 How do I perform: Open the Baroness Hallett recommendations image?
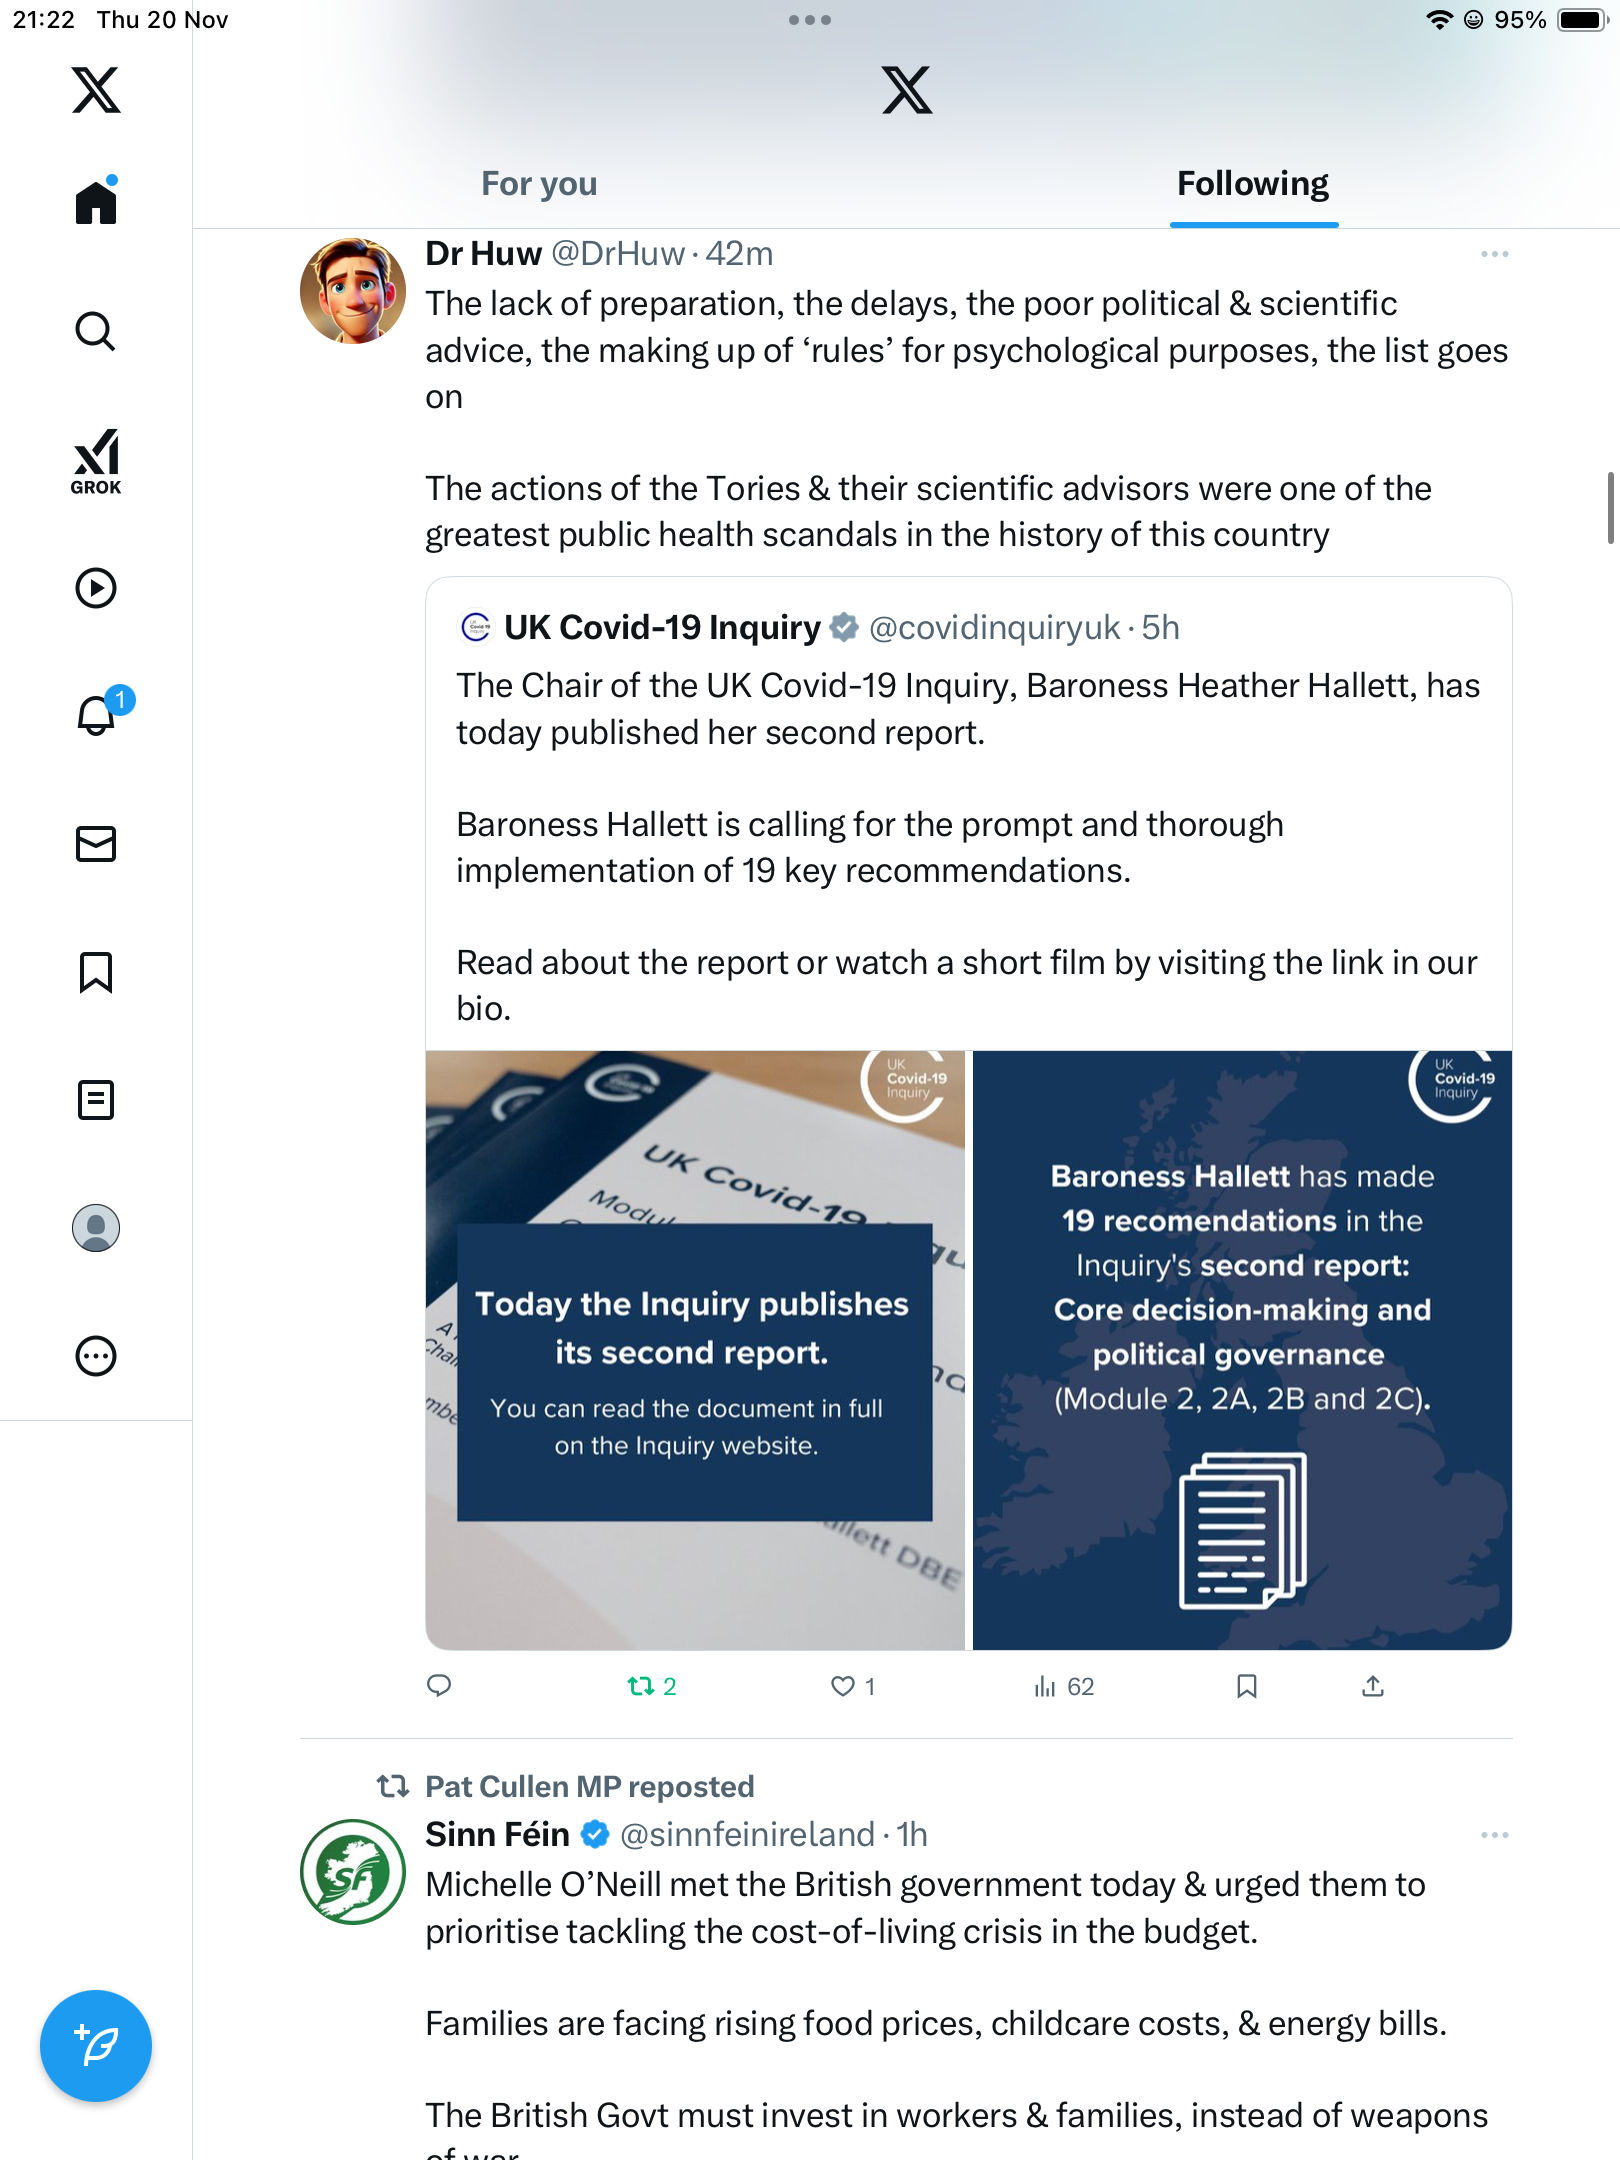[1242, 1350]
